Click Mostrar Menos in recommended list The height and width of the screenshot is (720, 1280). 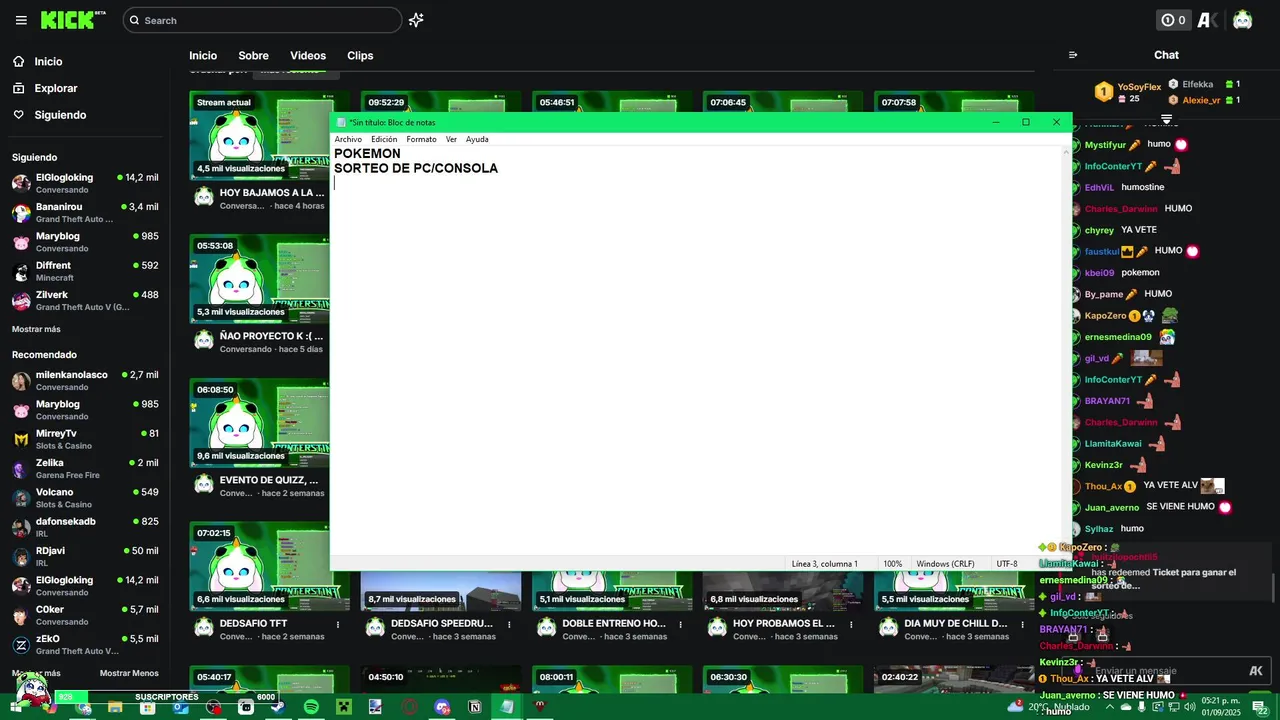coord(129,673)
